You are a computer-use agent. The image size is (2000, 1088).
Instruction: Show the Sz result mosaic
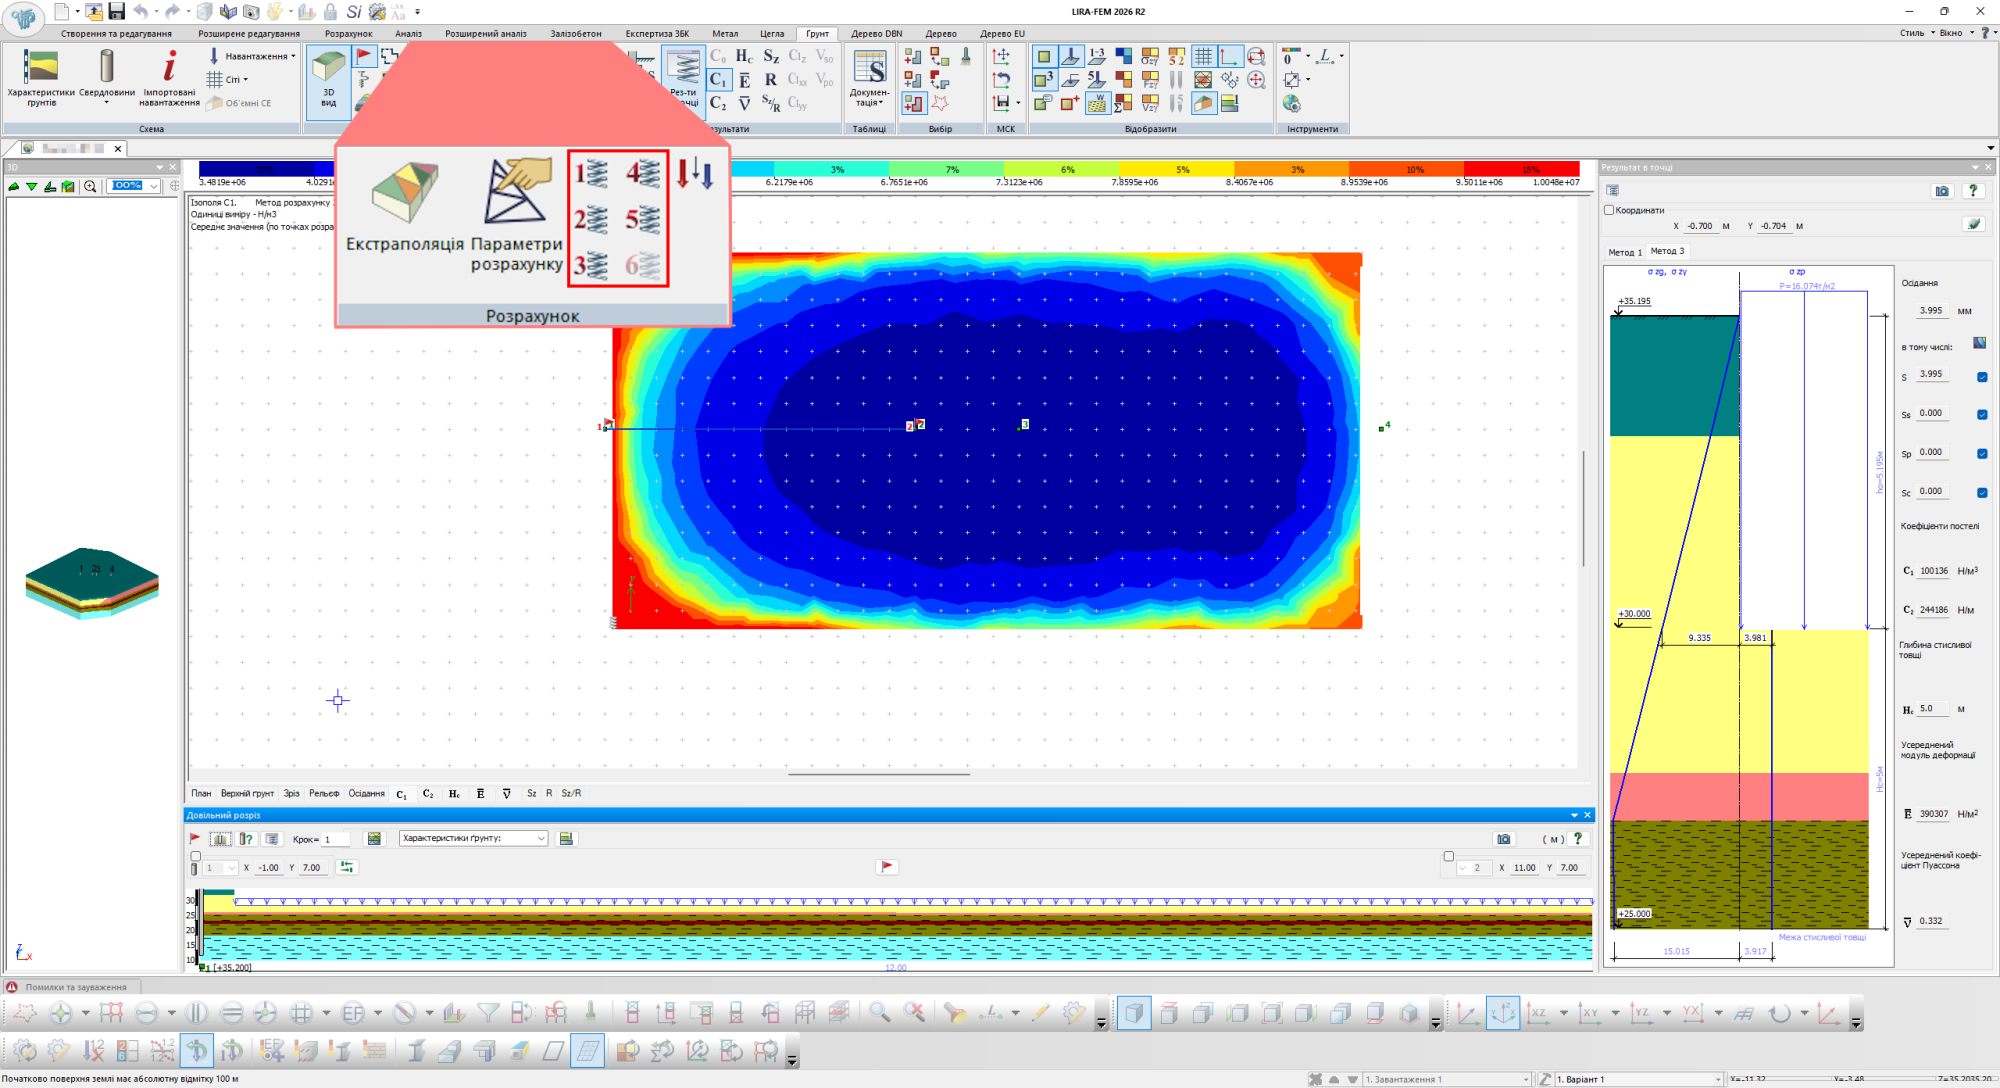point(771,56)
